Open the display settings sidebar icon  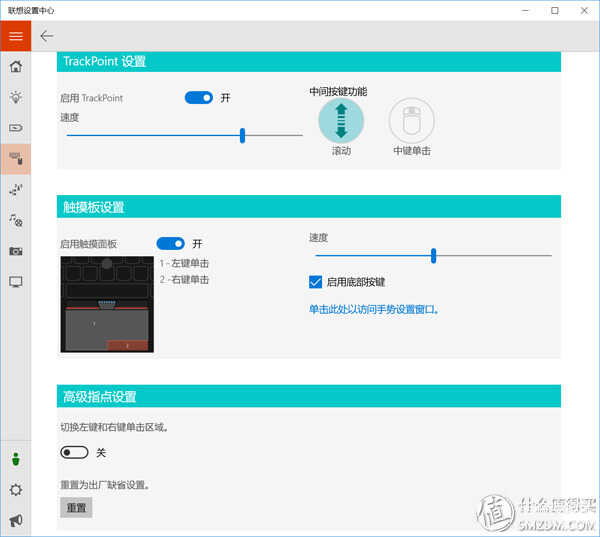(x=16, y=282)
